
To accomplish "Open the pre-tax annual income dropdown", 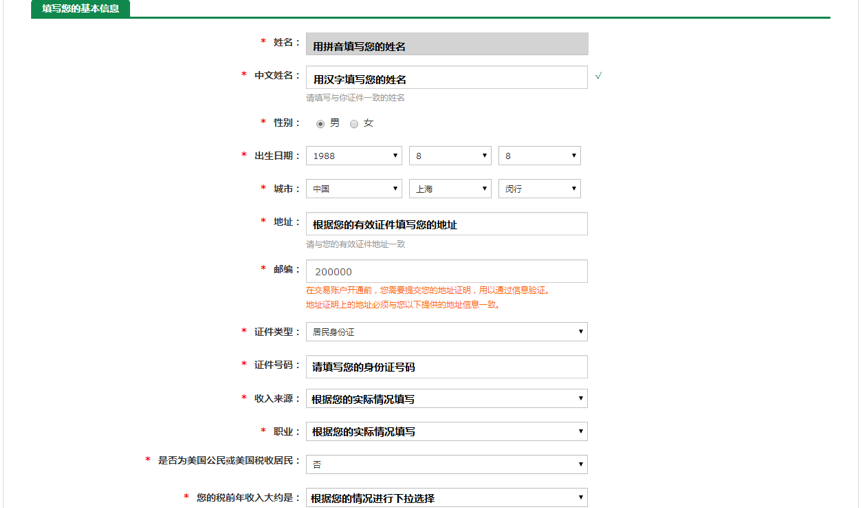I will click(447, 498).
